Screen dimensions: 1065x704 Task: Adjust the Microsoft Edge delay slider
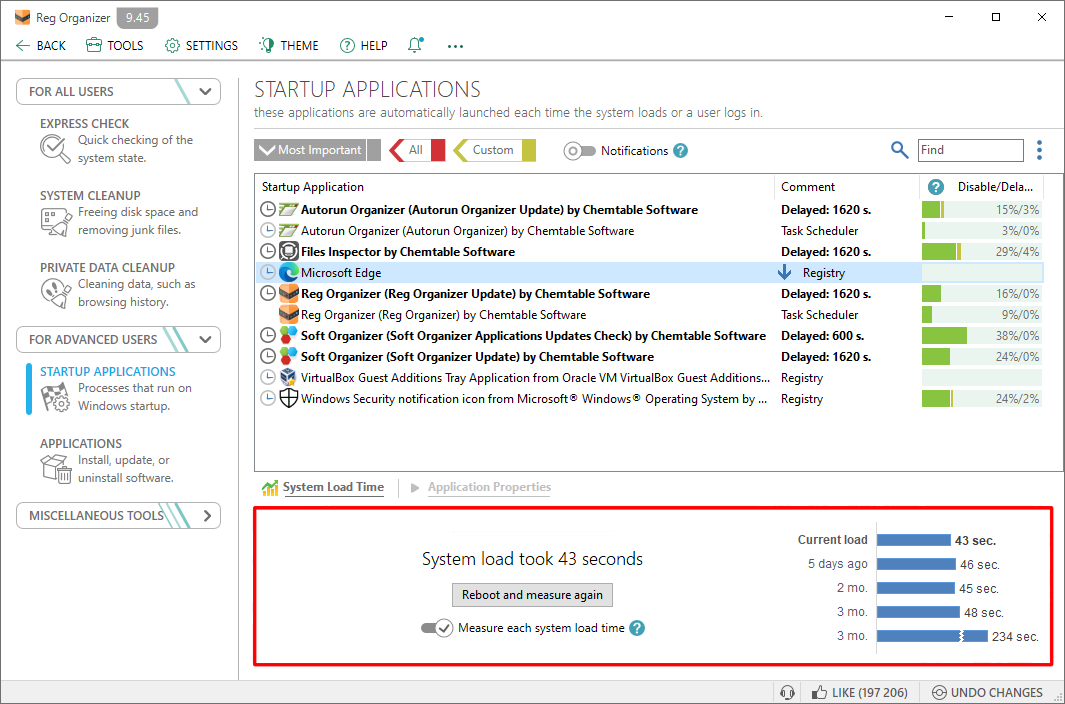(980, 272)
